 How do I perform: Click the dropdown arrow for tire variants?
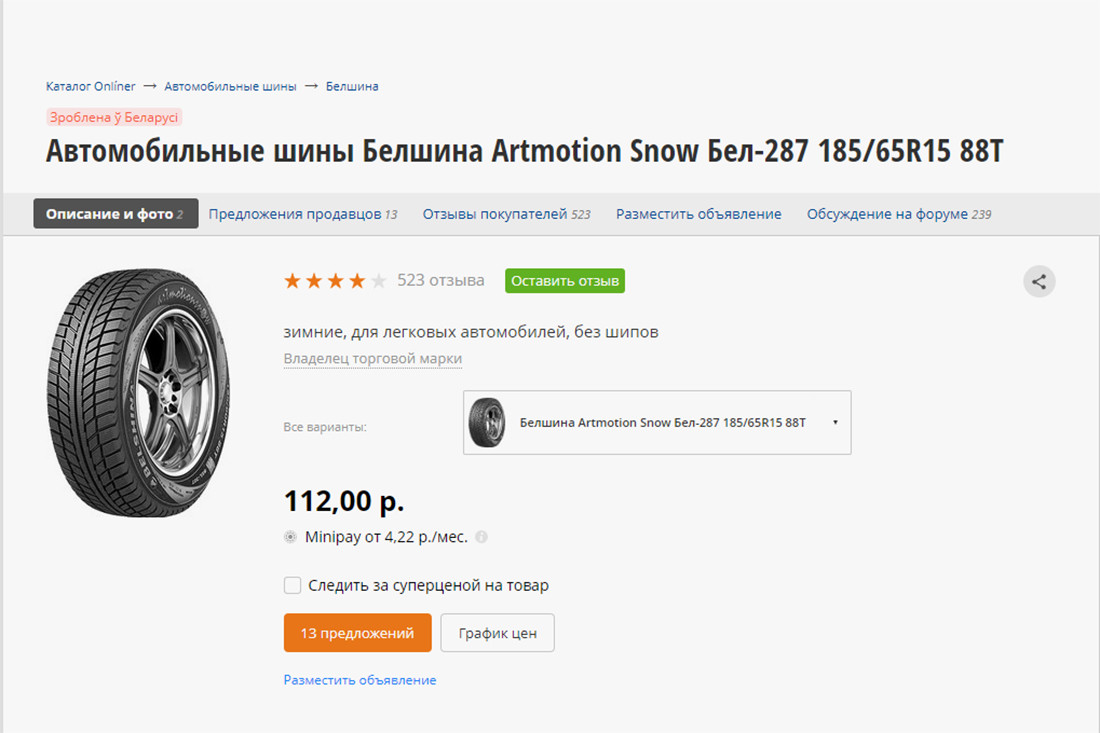pyautogui.click(x=835, y=423)
